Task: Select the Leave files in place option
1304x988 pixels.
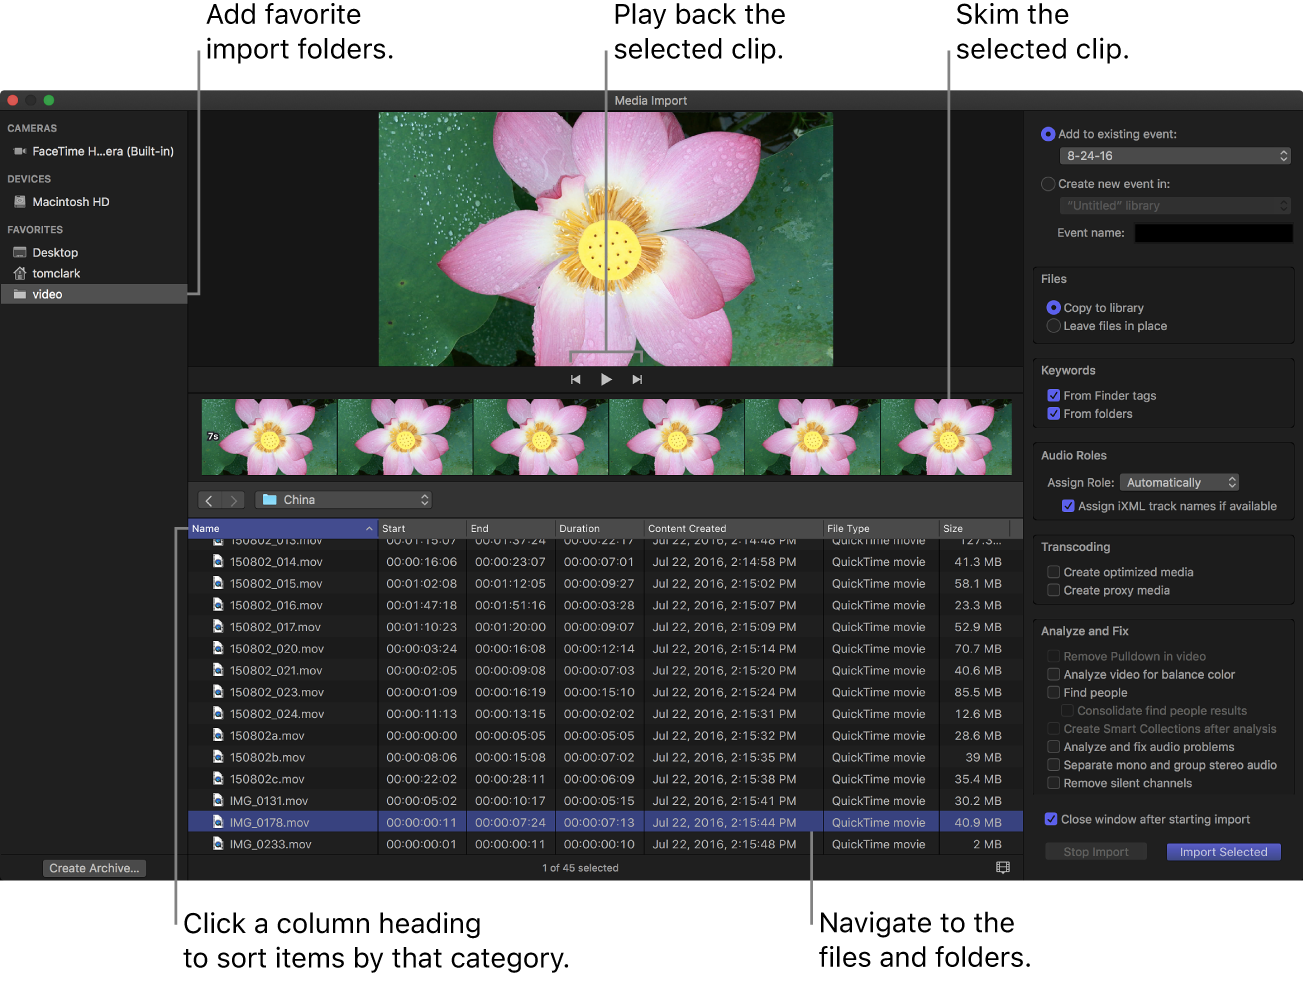Action: [x=1053, y=325]
